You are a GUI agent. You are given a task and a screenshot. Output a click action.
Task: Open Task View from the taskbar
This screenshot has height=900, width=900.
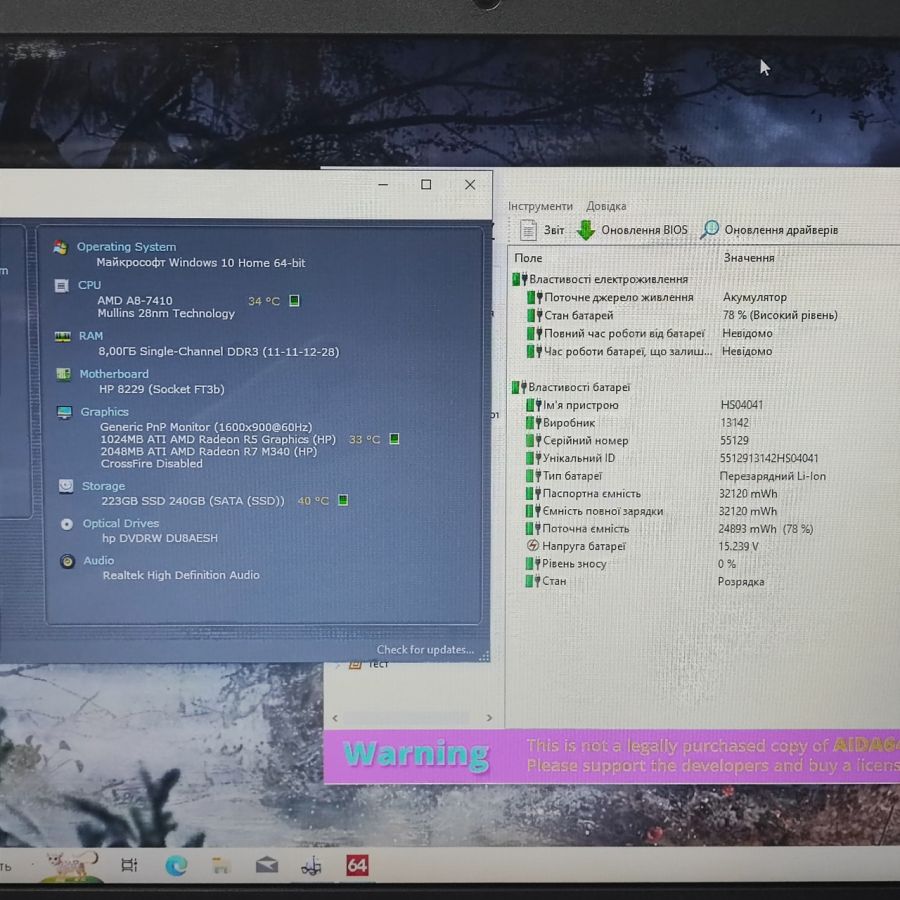coord(129,864)
